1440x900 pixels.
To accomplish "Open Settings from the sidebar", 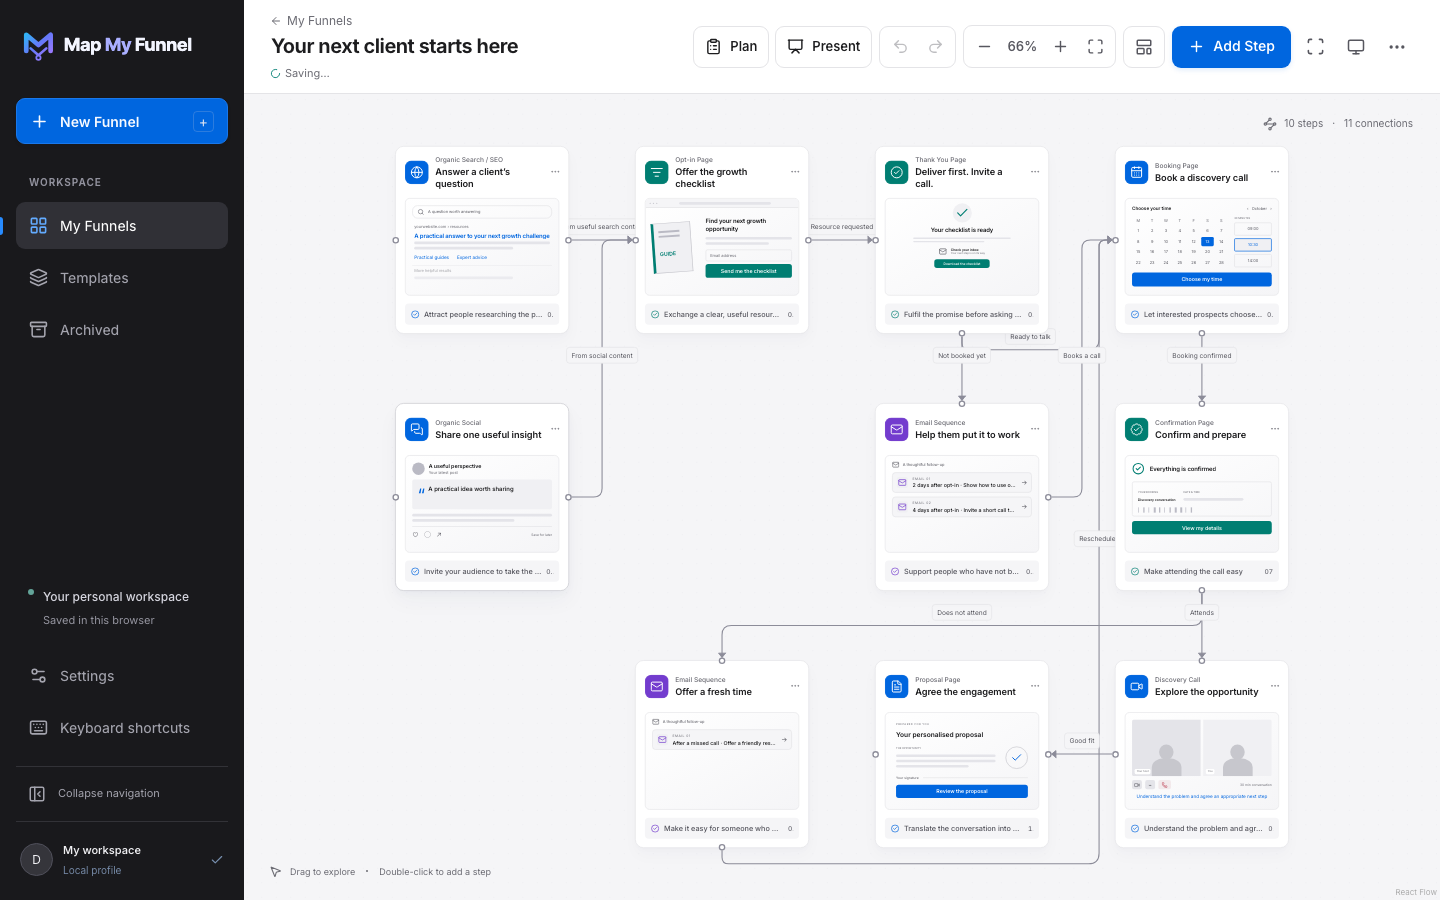I will 122,676.
